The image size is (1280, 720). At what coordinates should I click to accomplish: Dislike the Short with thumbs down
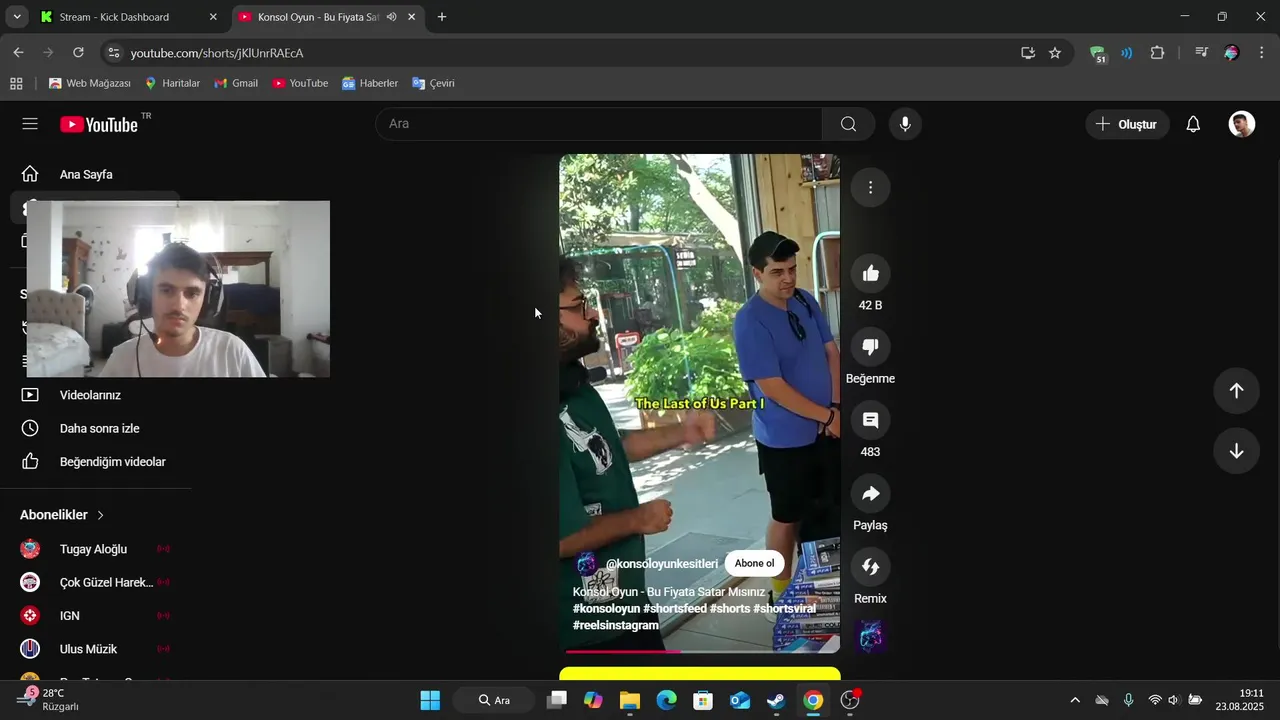coord(870,346)
